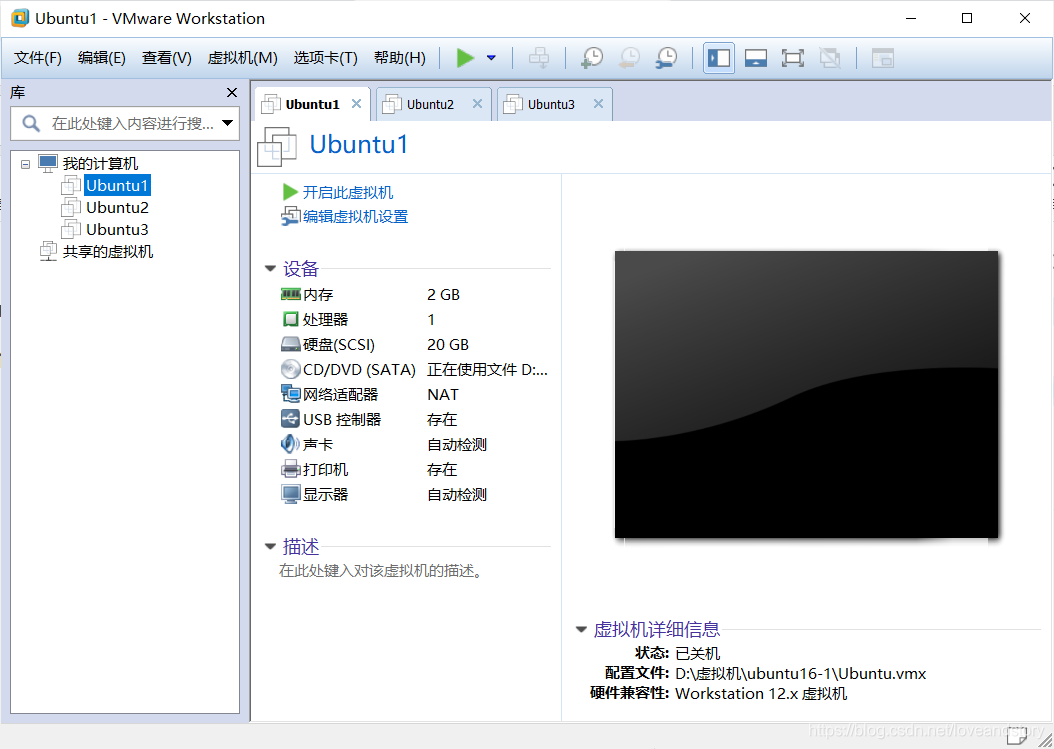The height and width of the screenshot is (749, 1054).
Task: Open the library search filter dropdown arrow
Action: pos(228,123)
